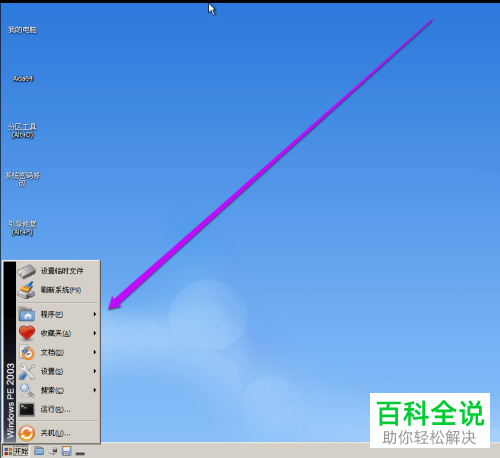Click the brush icon for 刷新系统(F9)
Viewport: 500px width, 458px height.
[x=26, y=290]
